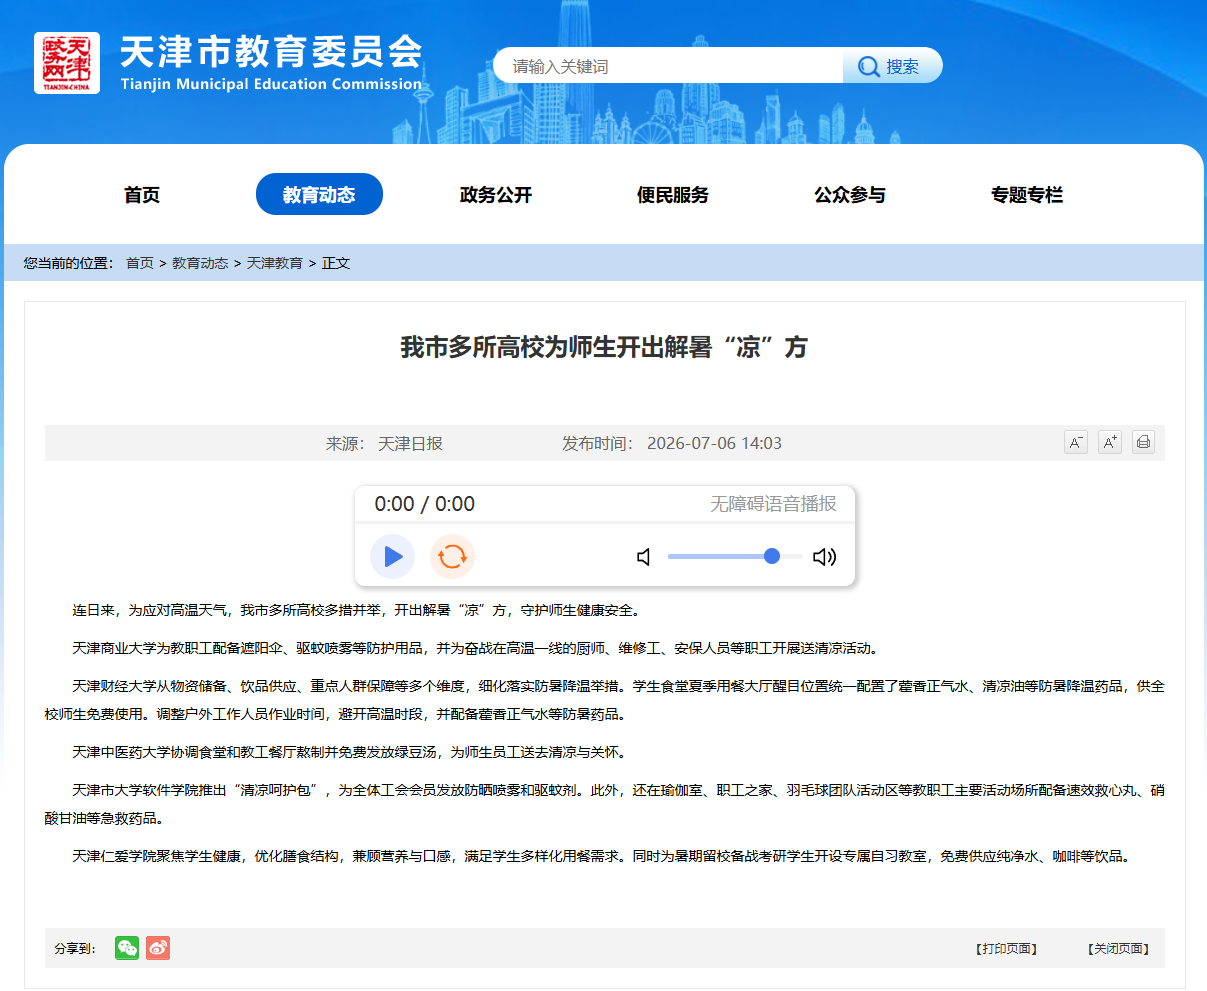Click the source text 天津日报
The height and width of the screenshot is (991, 1207).
point(410,443)
